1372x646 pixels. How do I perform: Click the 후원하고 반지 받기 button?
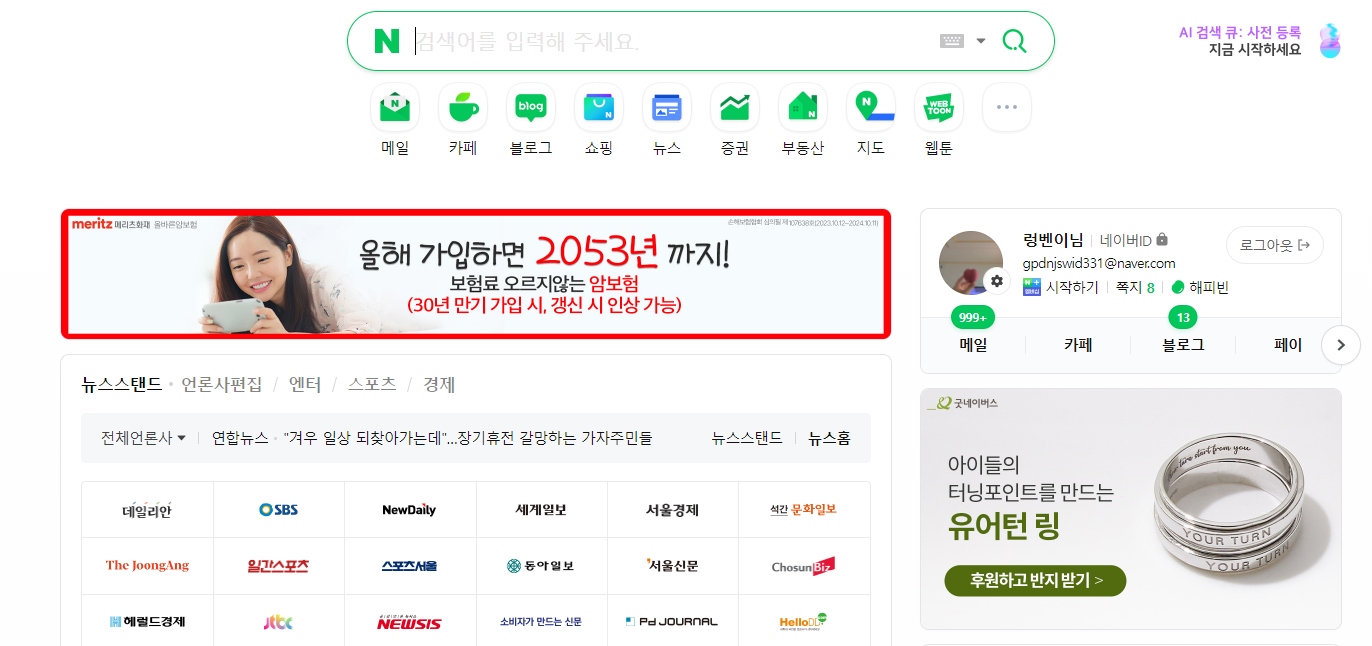pyautogui.click(x=1035, y=580)
